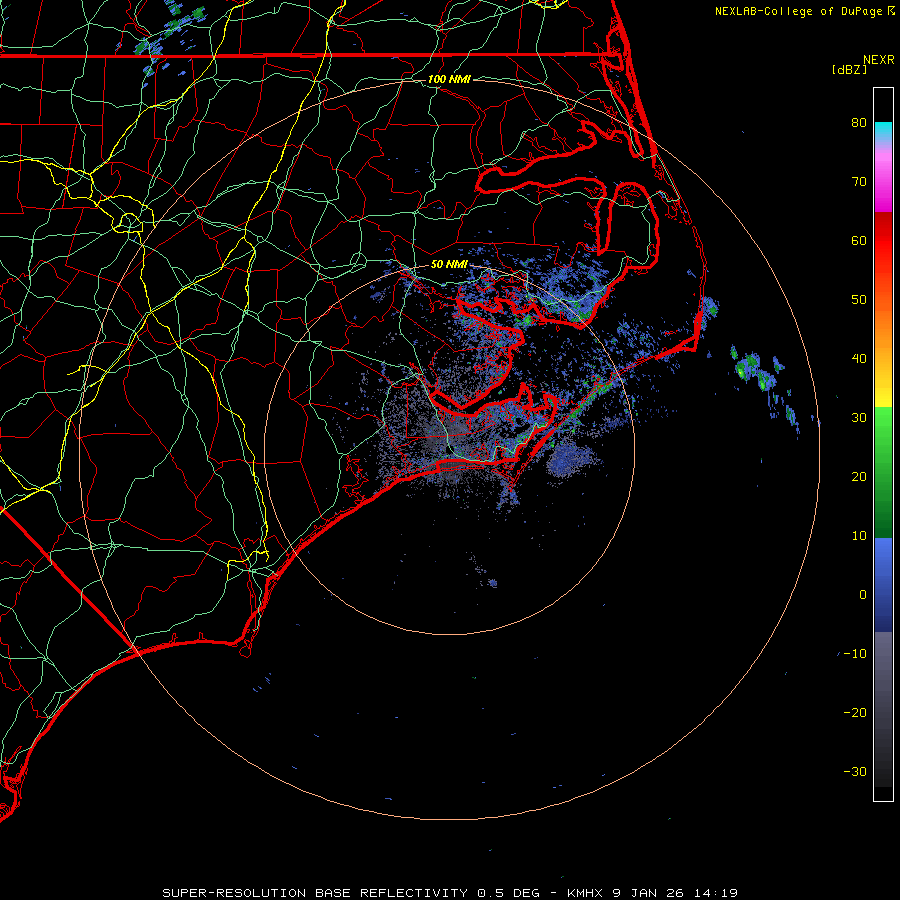Click the 14:19 timestamp in the caption
The width and height of the screenshot is (900, 900).
click(715, 893)
